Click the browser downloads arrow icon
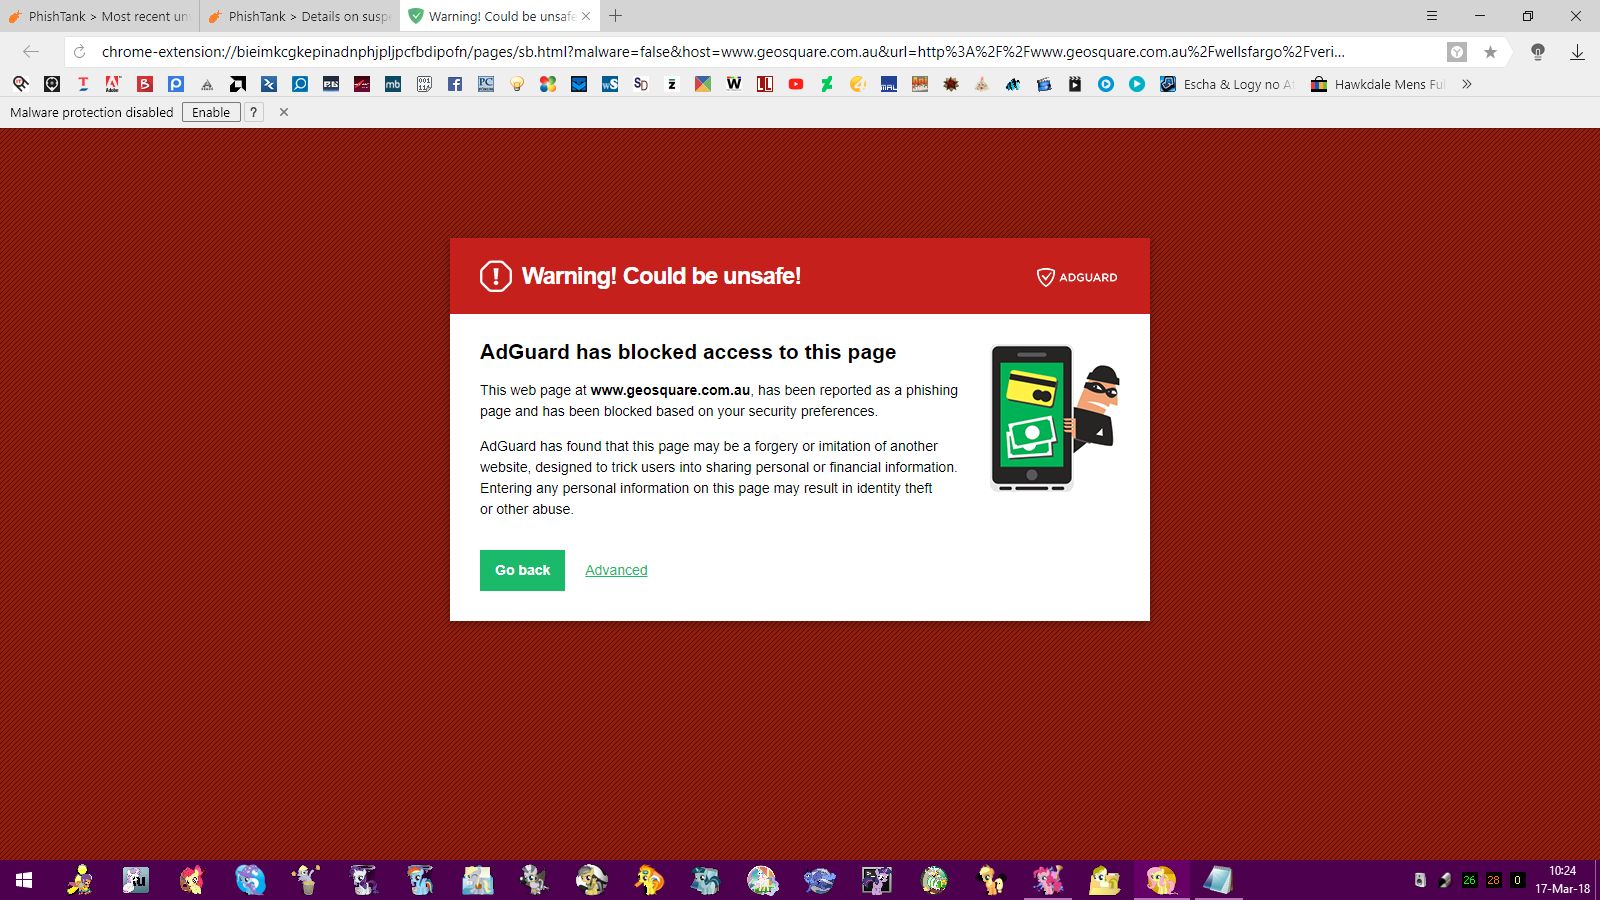Screen dimensions: 1600x900 click(1577, 52)
